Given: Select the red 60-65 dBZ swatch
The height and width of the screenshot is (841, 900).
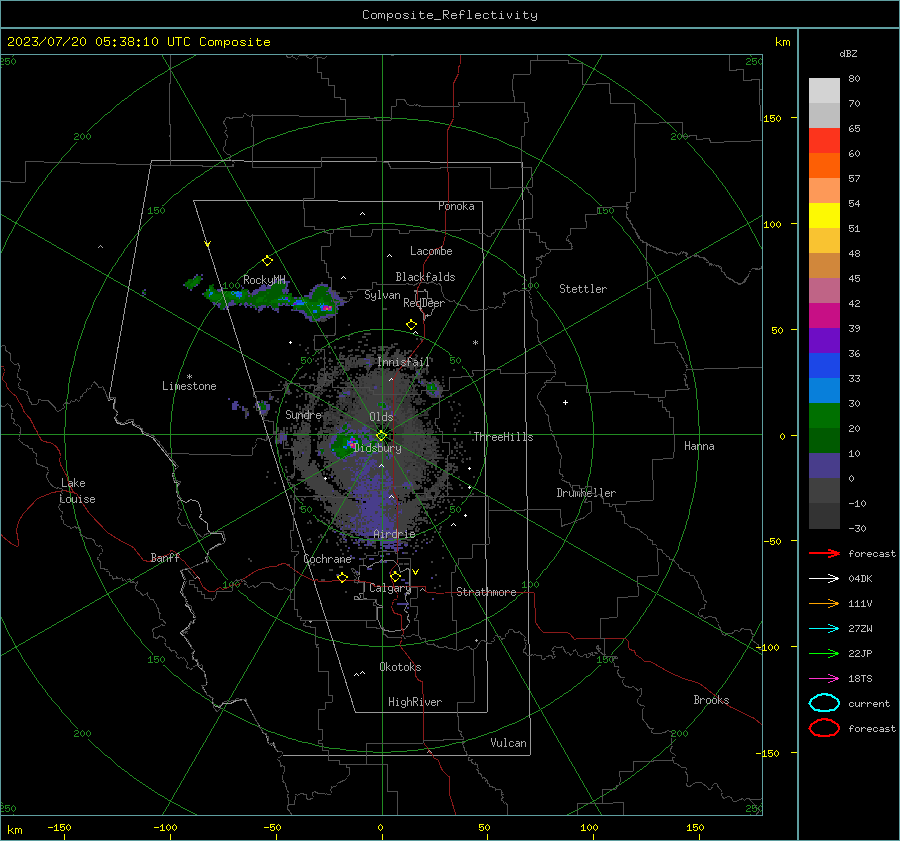Looking at the screenshot, I should 824,141.
